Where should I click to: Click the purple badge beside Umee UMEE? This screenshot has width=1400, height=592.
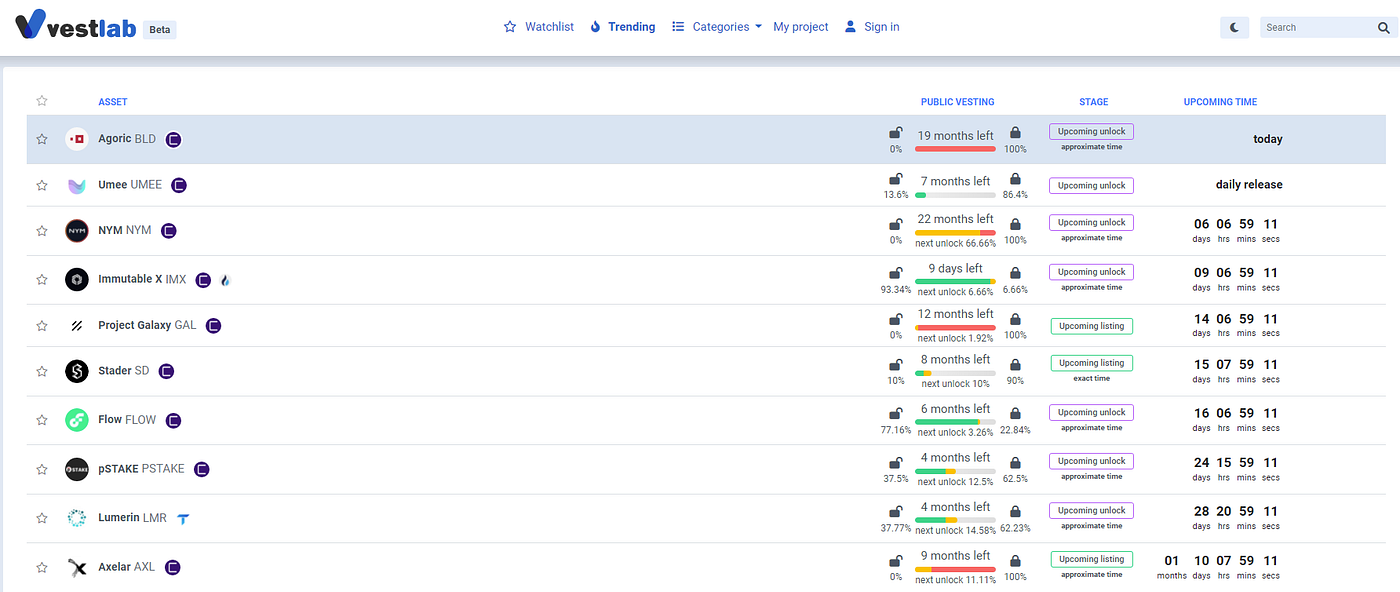click(x=179, y=185)
